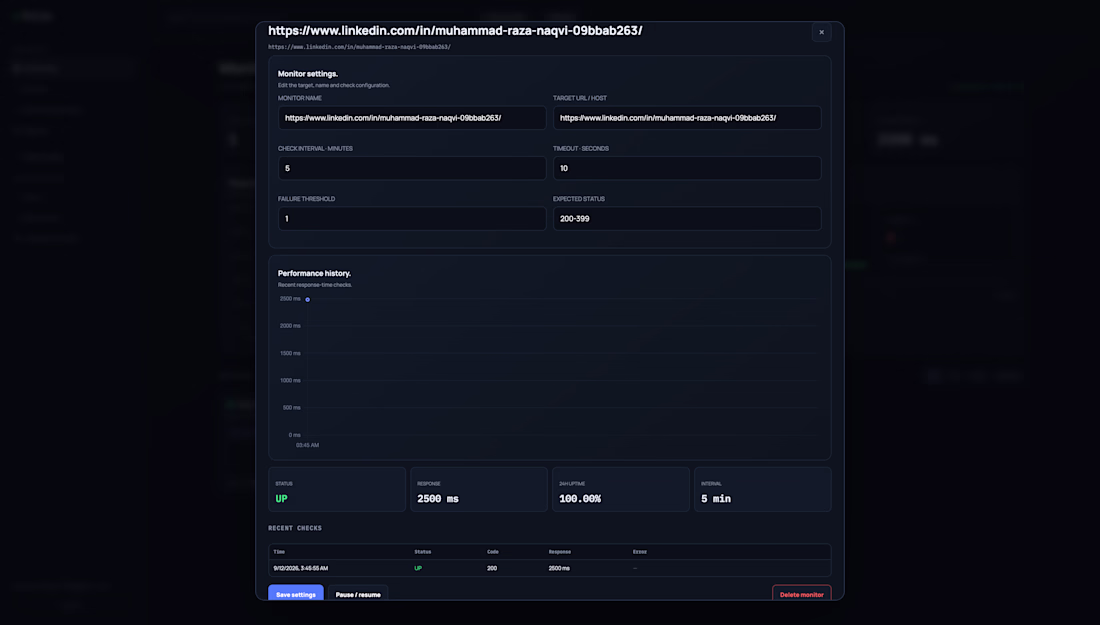Click the Delete monitor button
The width and height of the screenshot is (1100, 625).
[x=801, y=594]
